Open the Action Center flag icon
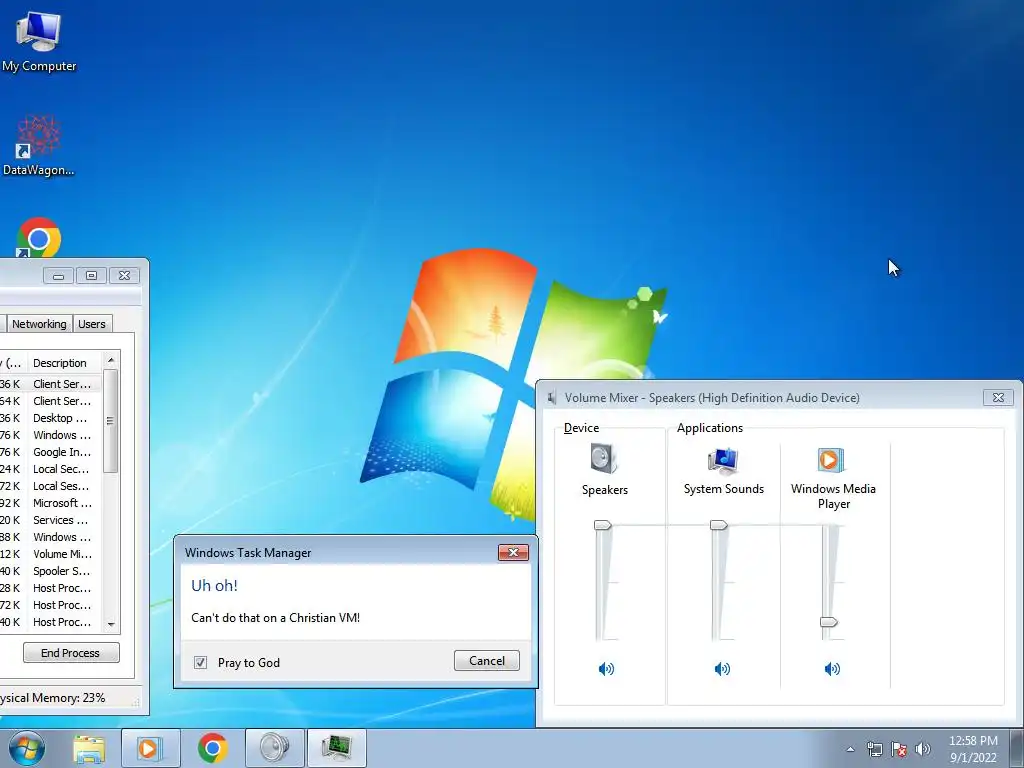The width and height of the screenshot is (1024, 768). (x=899, y=749)
